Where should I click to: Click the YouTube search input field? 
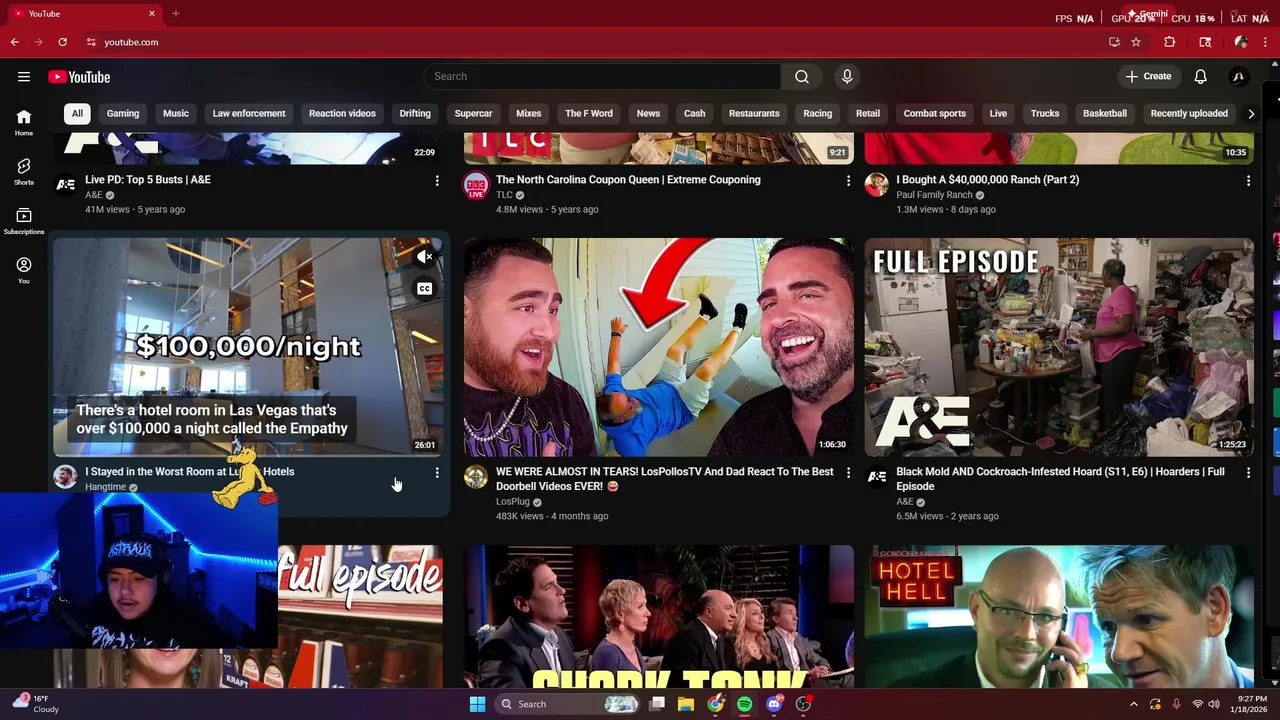tap(603, 77)
